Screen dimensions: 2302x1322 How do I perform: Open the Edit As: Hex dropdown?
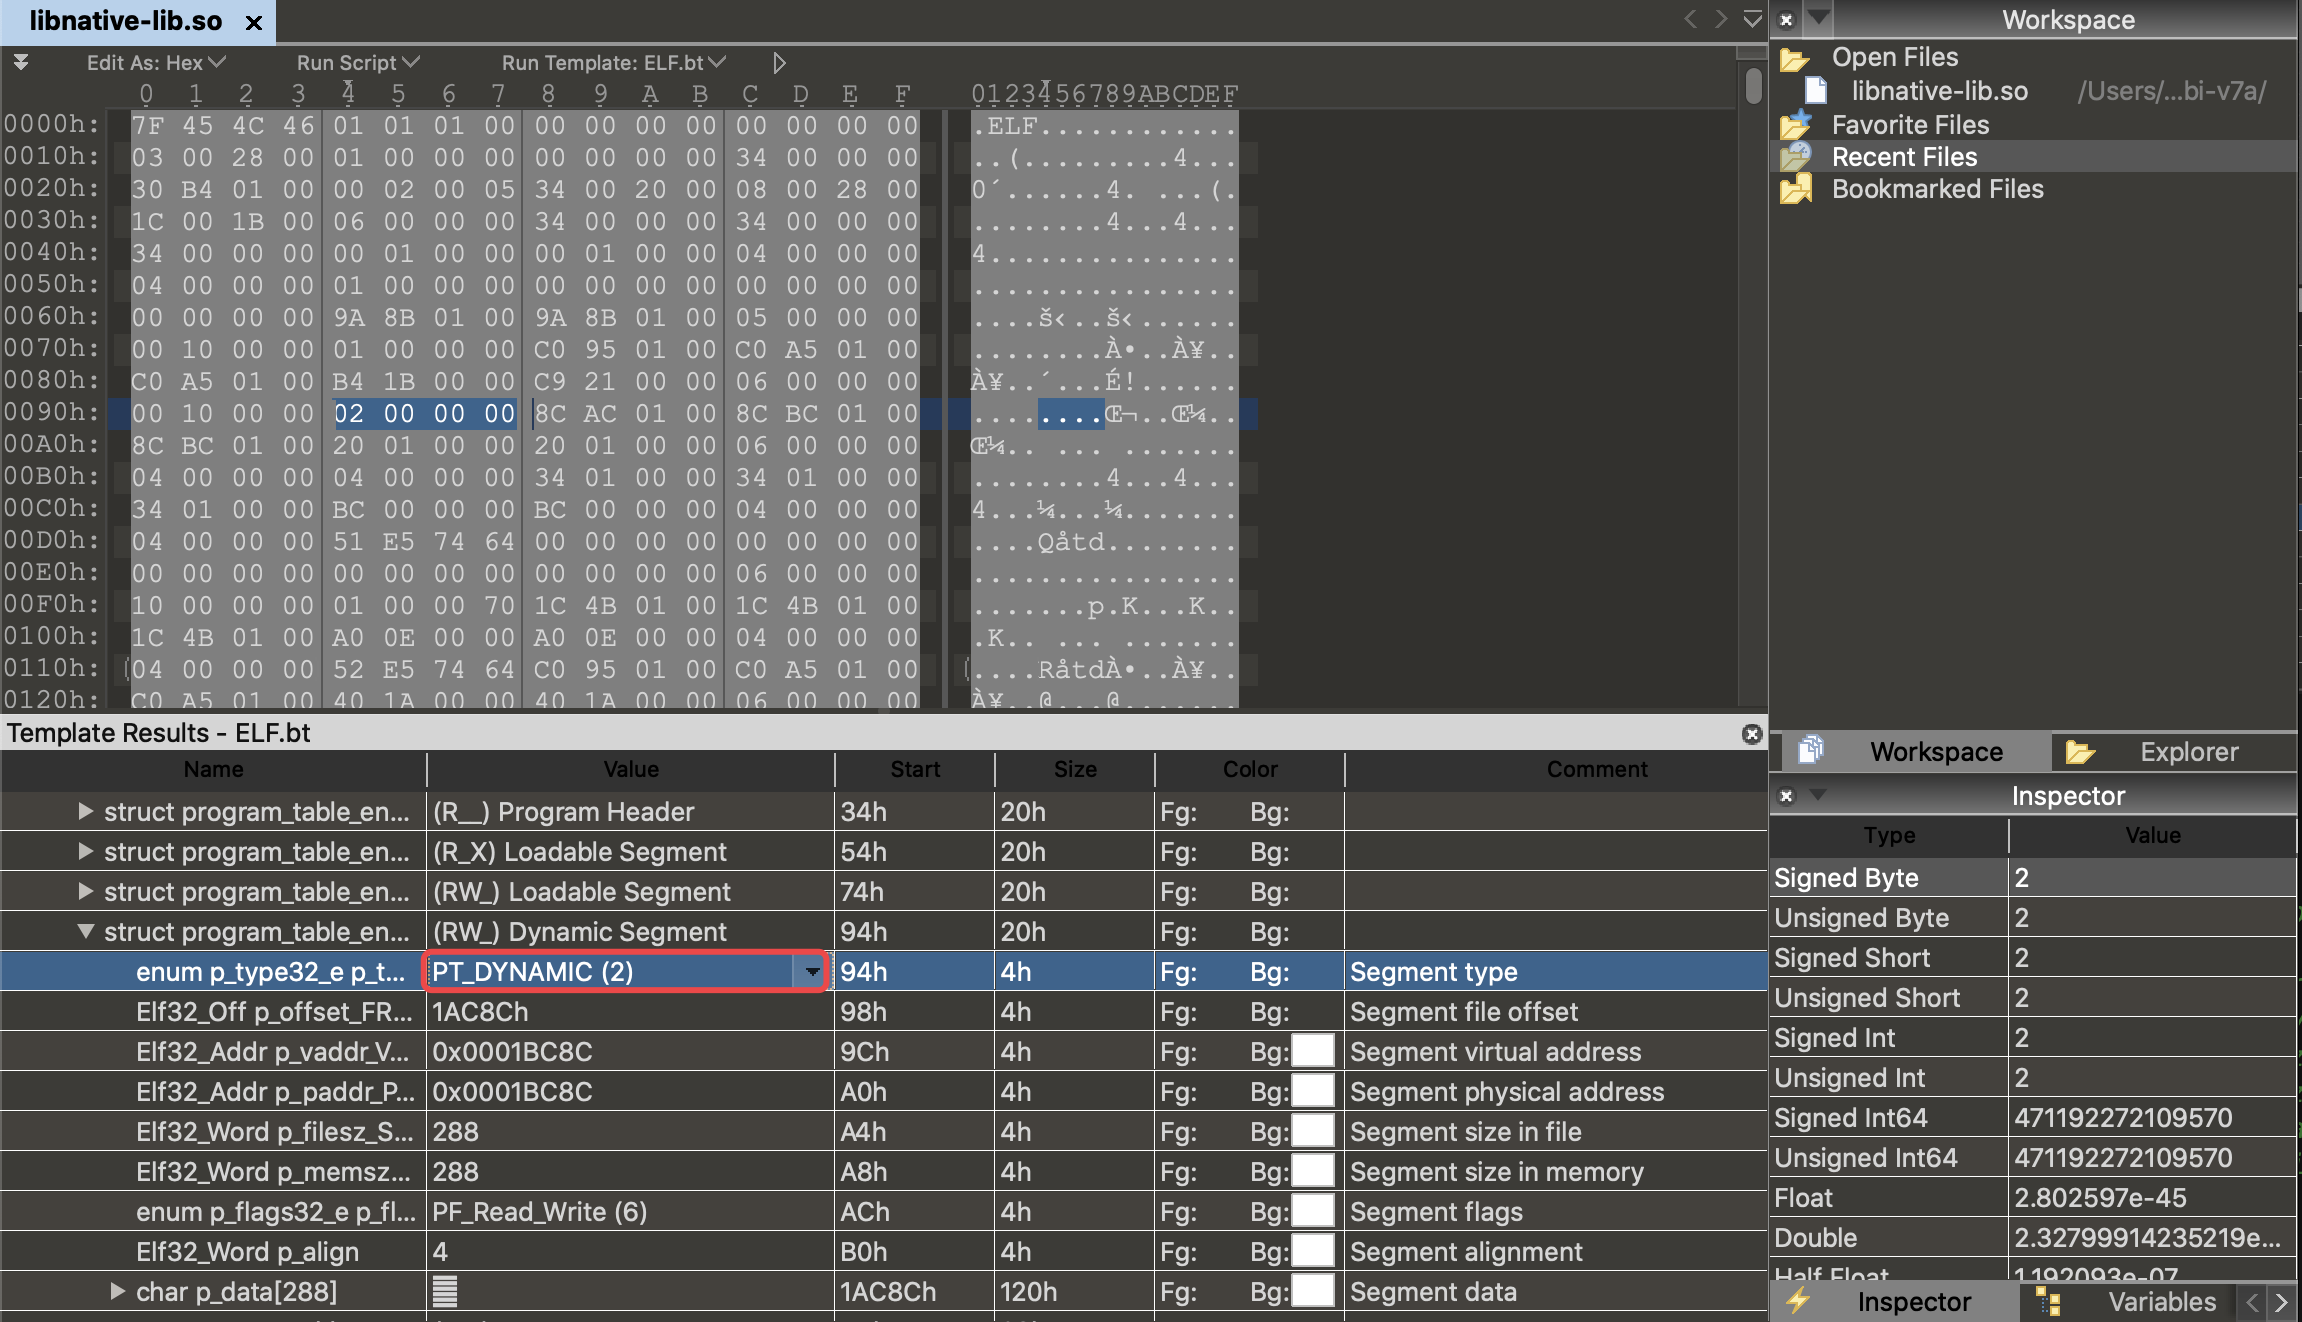pos(155,63)
